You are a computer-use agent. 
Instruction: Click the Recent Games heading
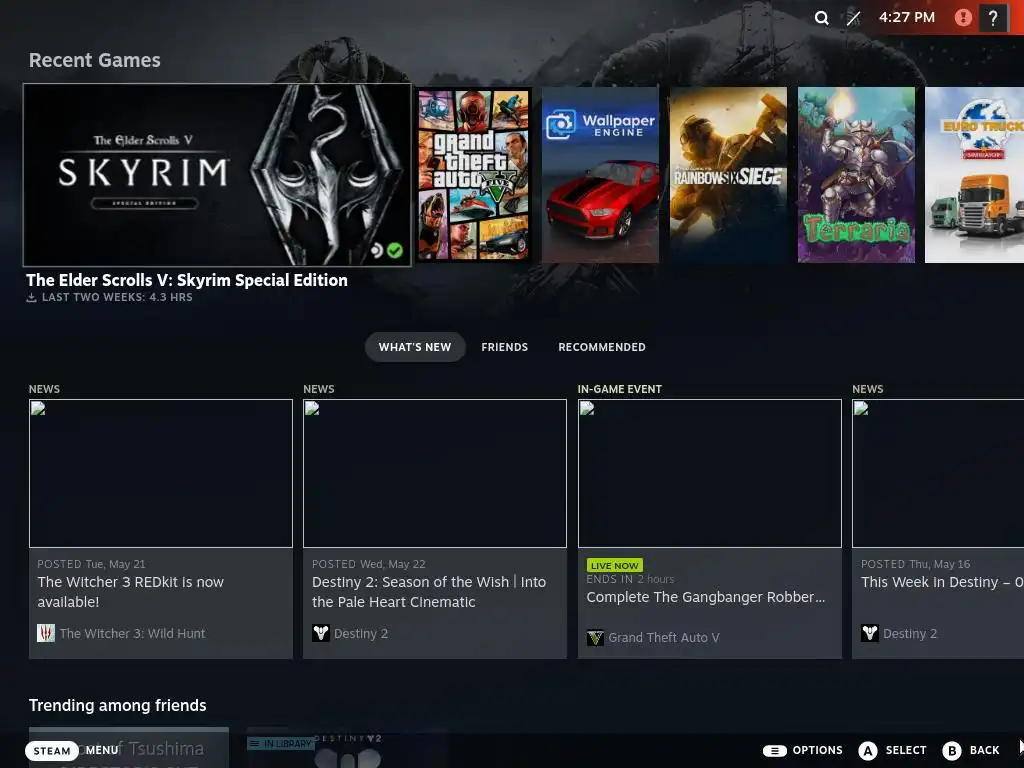pos(95,60)
